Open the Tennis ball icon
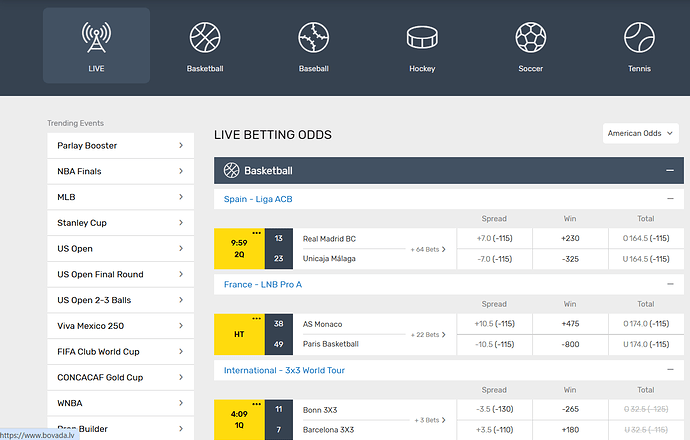This screenshot has height=440, width=690. (638, 38)
